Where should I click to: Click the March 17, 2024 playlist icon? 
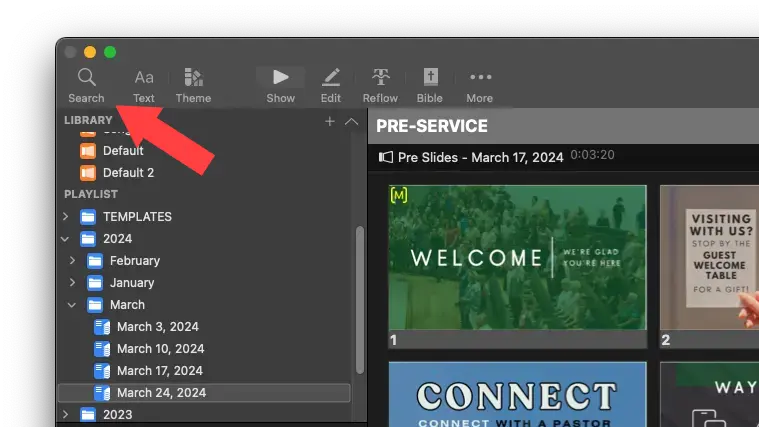click(x=102, y=371)
